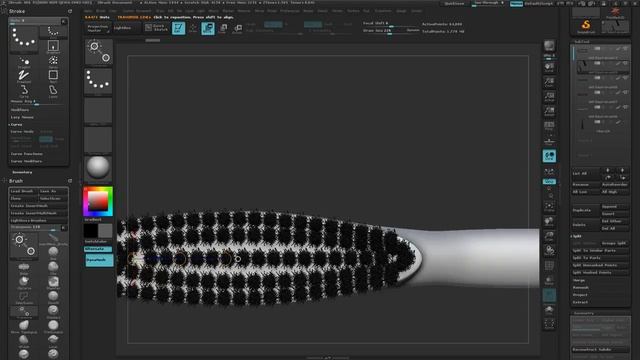Screen dimensions: 640x360
Task: Adjust the Draw Size slider
Action: pos(391,31)
